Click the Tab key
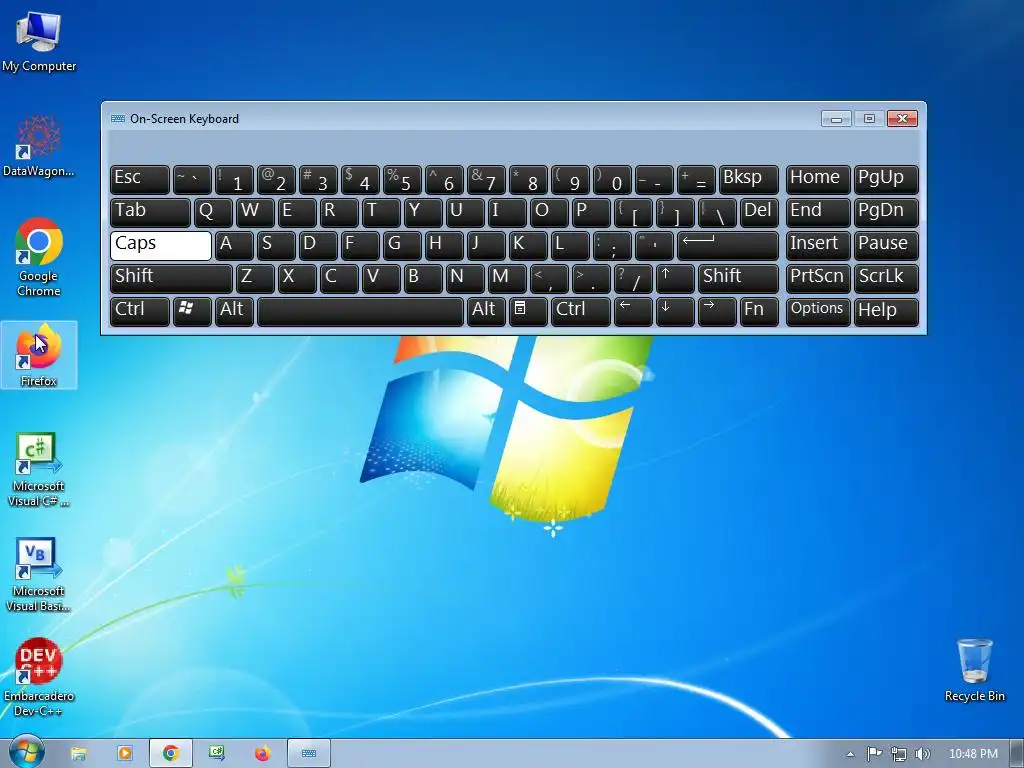Viewport: 1024px width, 768px height. pyautogui.click(x=150, y=213)
